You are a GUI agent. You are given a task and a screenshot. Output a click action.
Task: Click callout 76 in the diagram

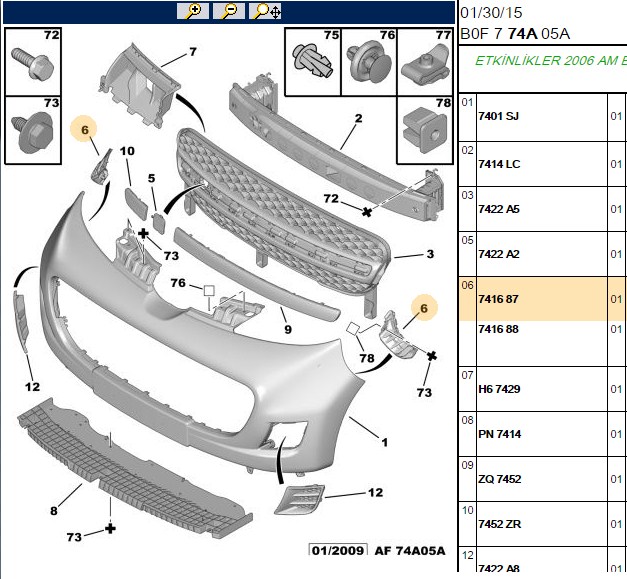178,283
